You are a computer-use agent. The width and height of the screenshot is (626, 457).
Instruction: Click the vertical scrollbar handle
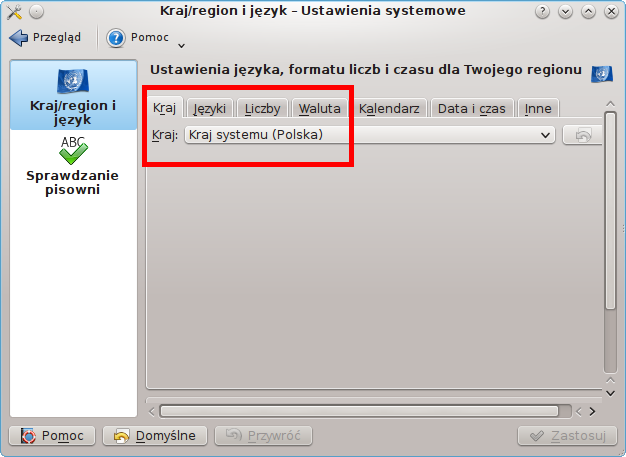point(610,210)
